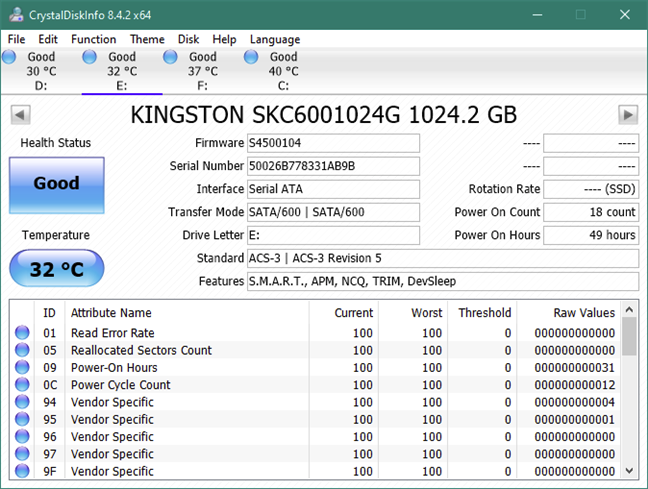The image size is (648, 489).
Task: Click status orb for attribute 94
Action: point(22,402)
